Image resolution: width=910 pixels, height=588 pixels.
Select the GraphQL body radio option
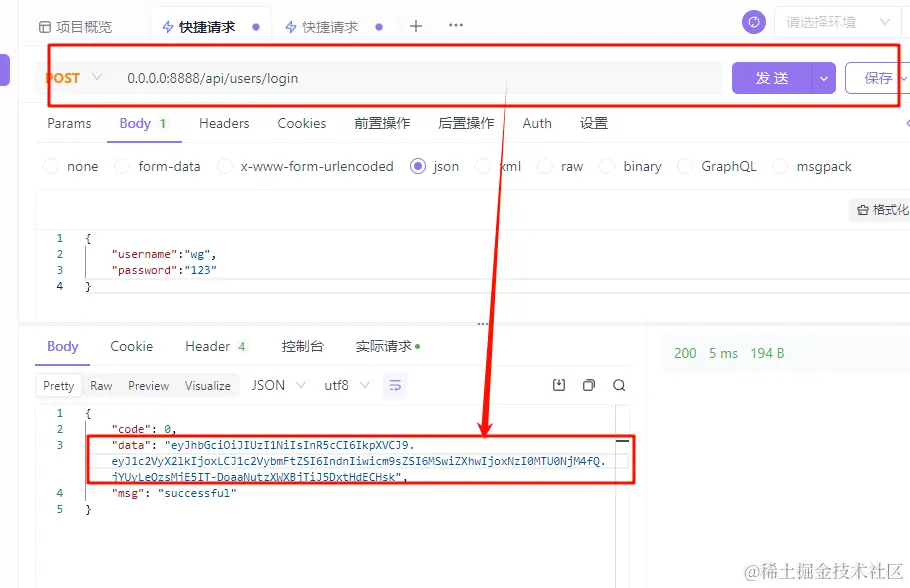(x=685, y=167)
